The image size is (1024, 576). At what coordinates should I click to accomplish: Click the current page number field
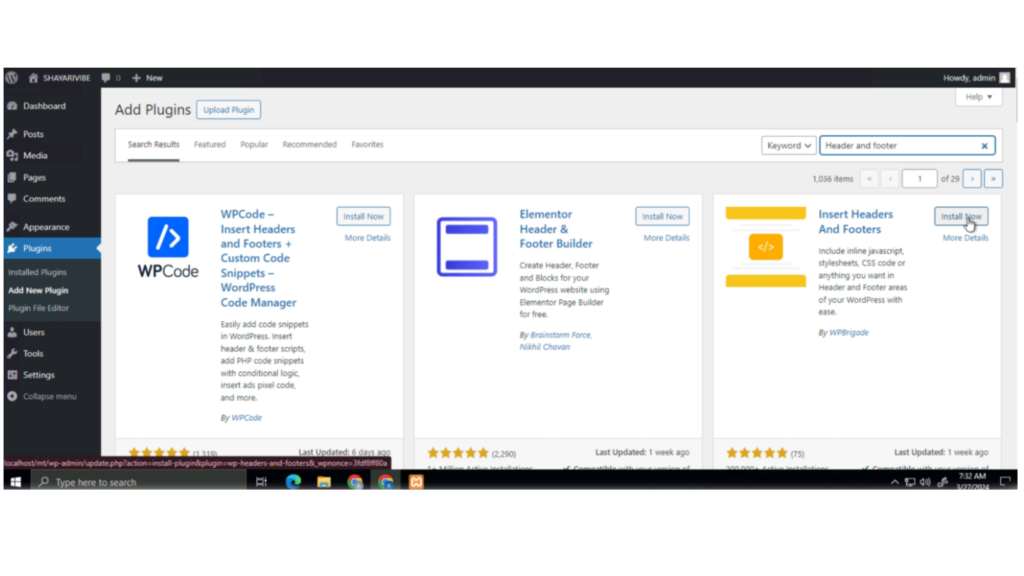pos(919,179)
